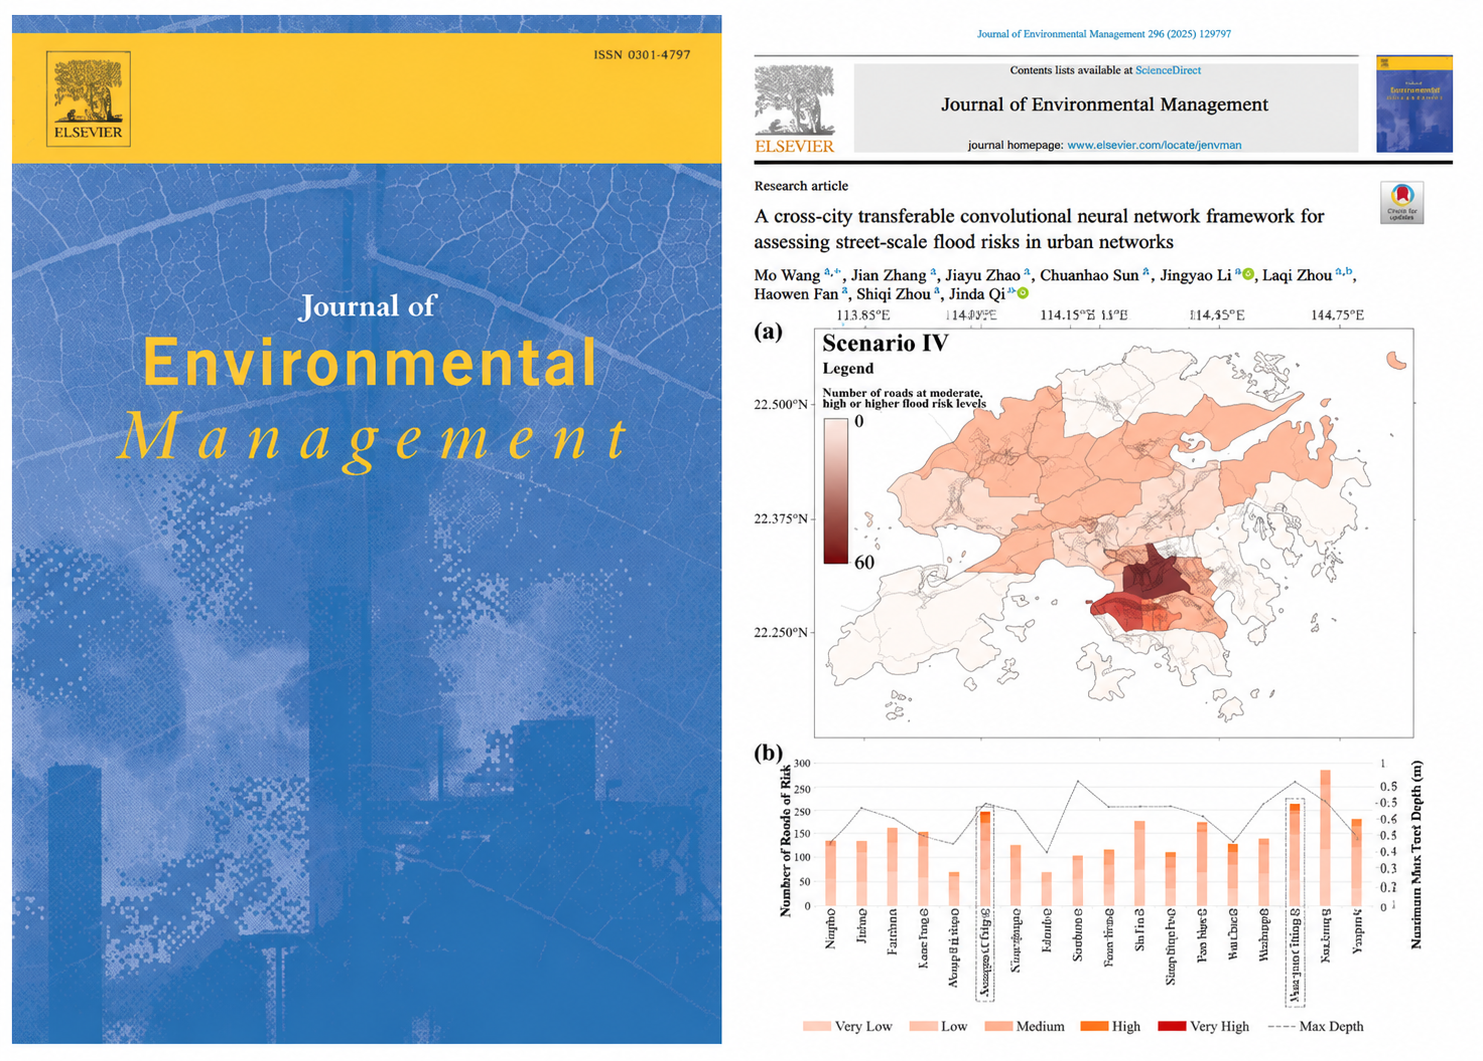Click the Very High legend swatch
The width and height of the screenshot is (1483, 1061).
click(1171, 1026)
